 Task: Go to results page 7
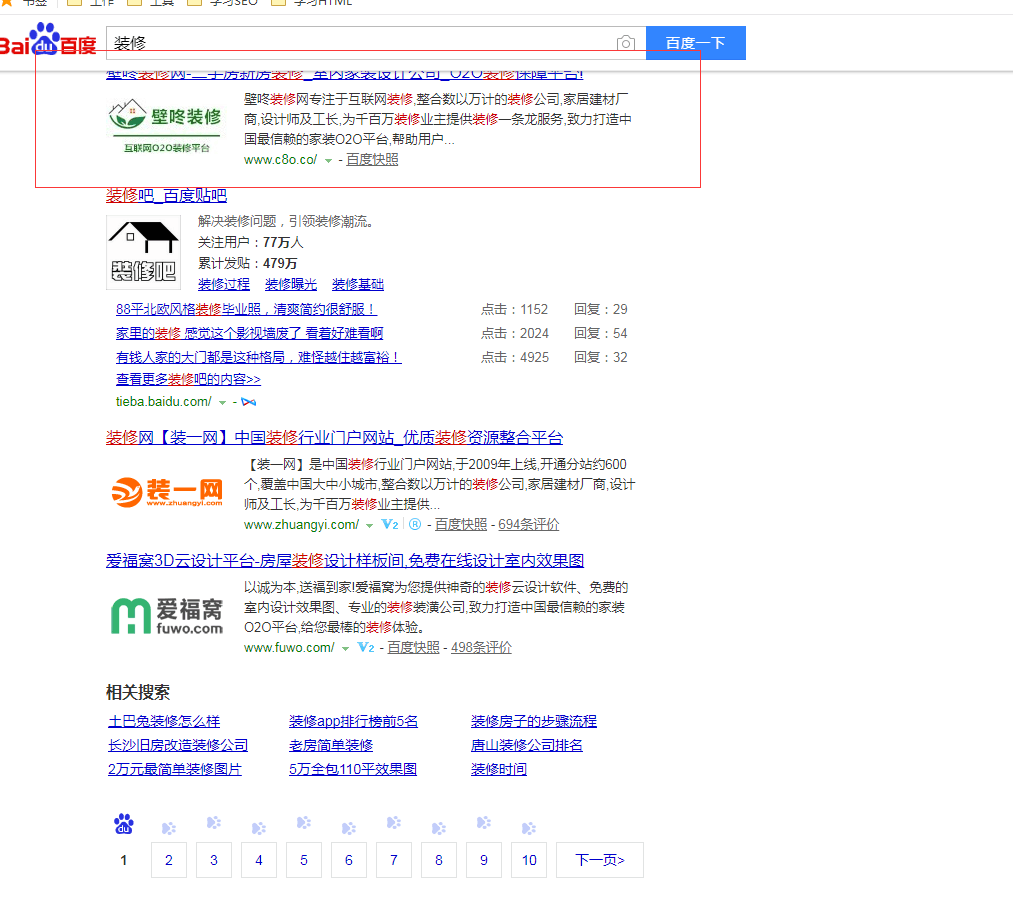pos(394,860)
